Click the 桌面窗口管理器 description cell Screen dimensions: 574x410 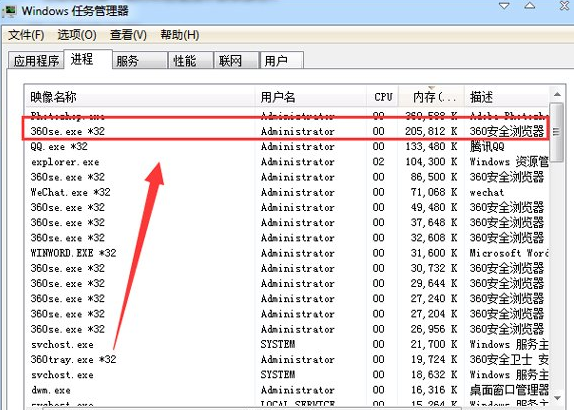[x=509, y=390]
